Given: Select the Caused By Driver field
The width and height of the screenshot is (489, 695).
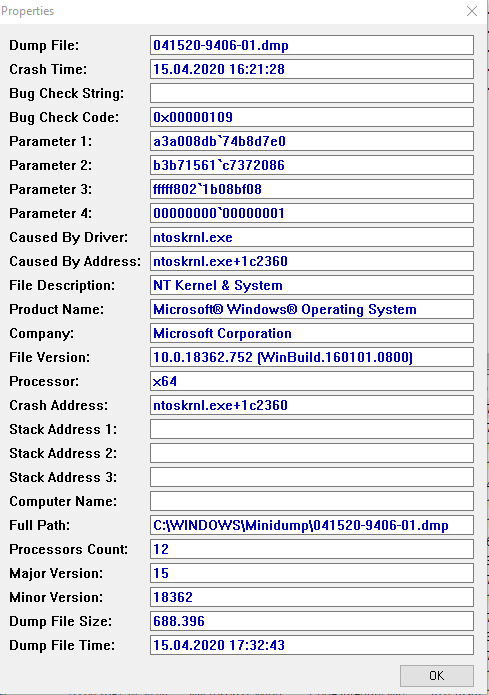Looking at the screenshot, I should click(x=312, y=237).
